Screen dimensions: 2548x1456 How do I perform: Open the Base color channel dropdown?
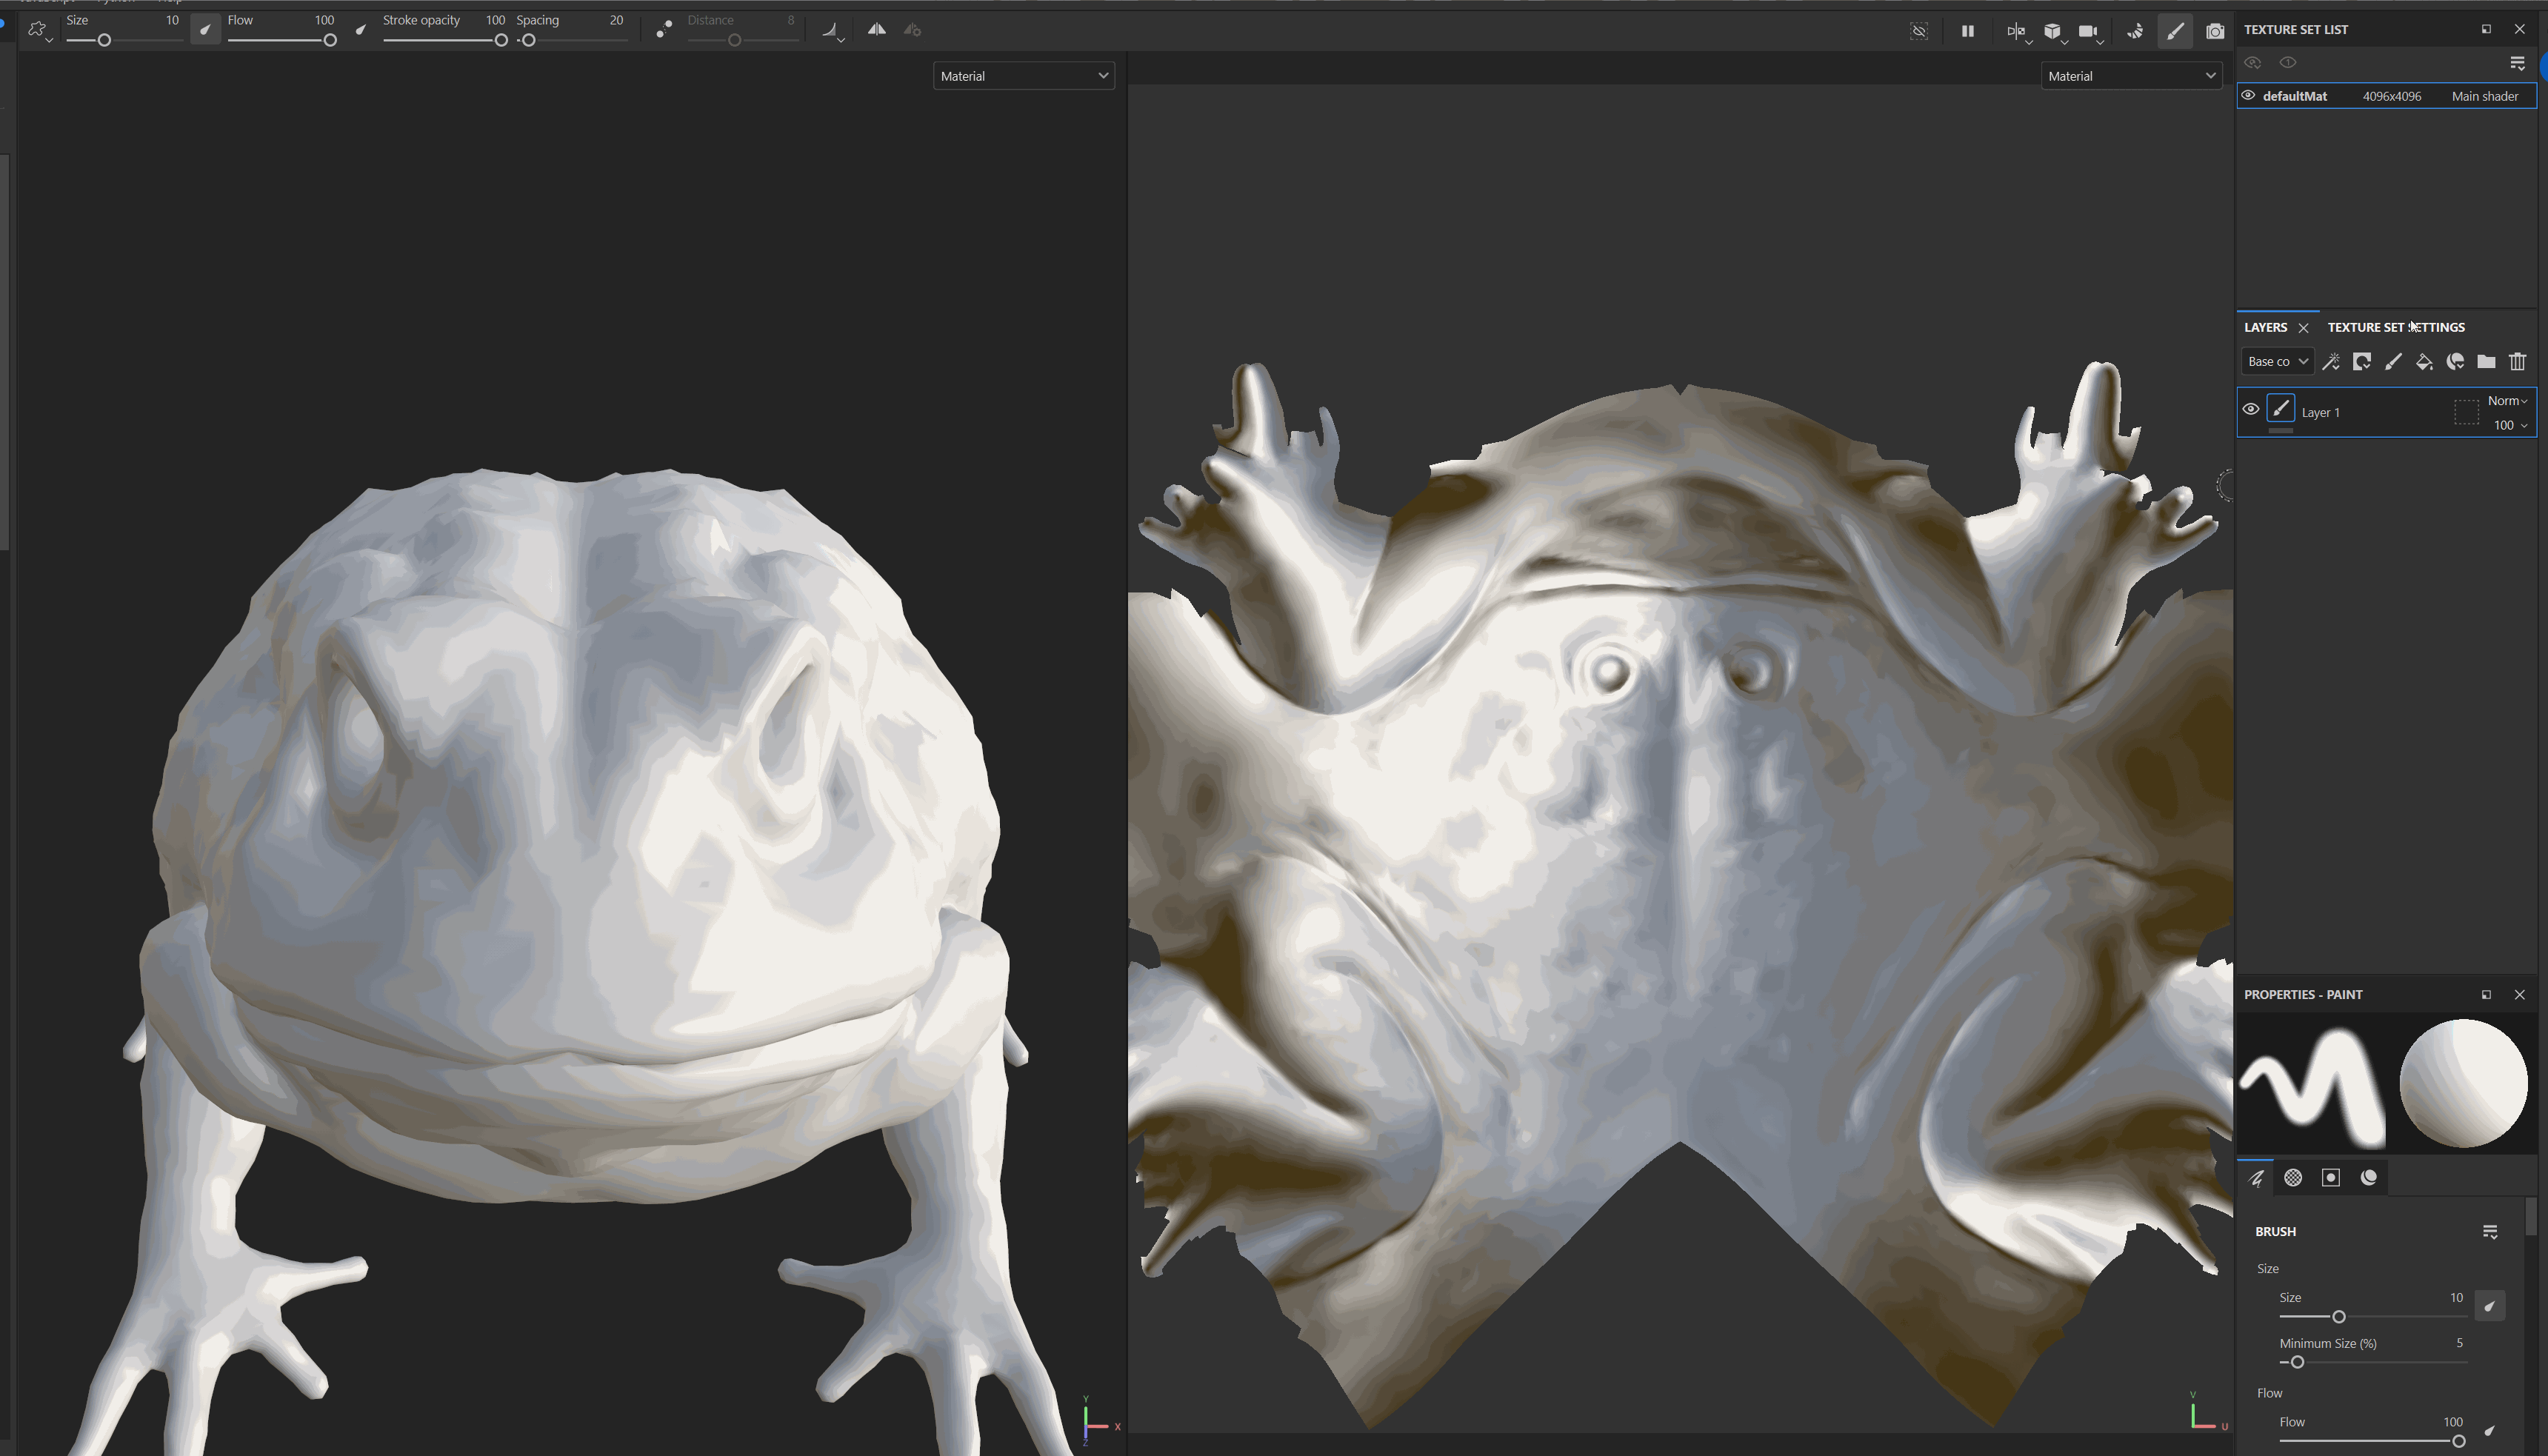click(x=2277, y=362)
